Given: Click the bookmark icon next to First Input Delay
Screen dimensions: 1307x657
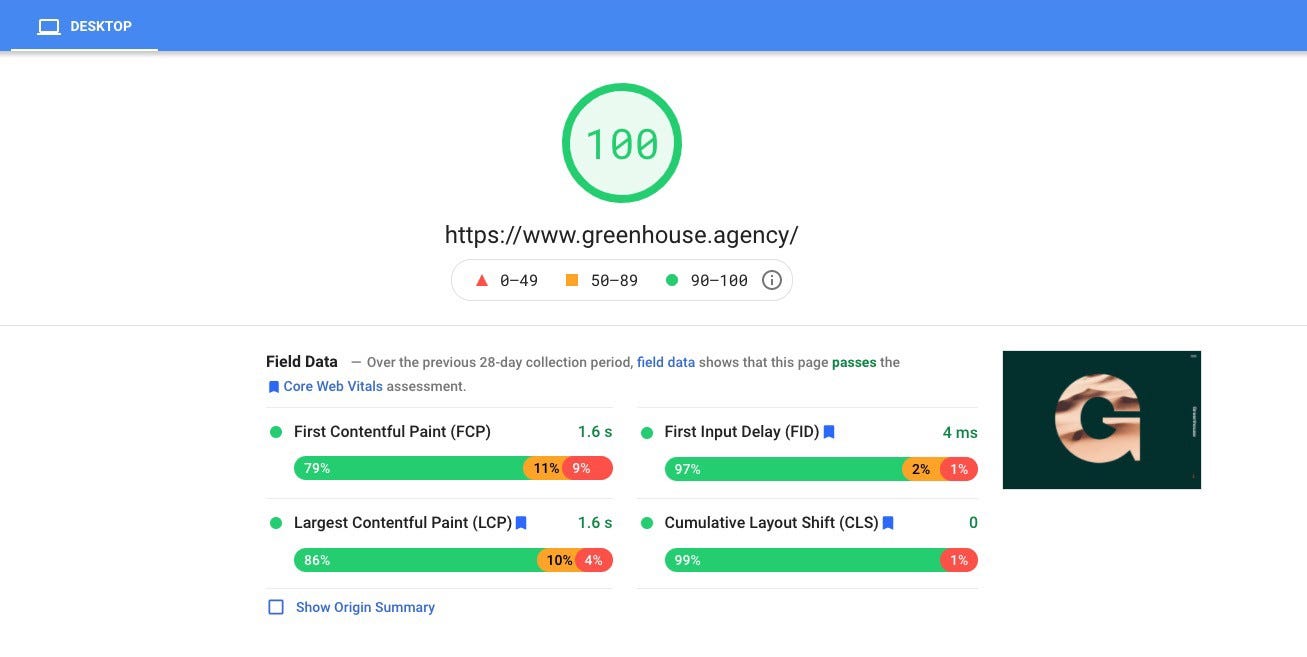Looking at the screenshot, I should 829,432.
